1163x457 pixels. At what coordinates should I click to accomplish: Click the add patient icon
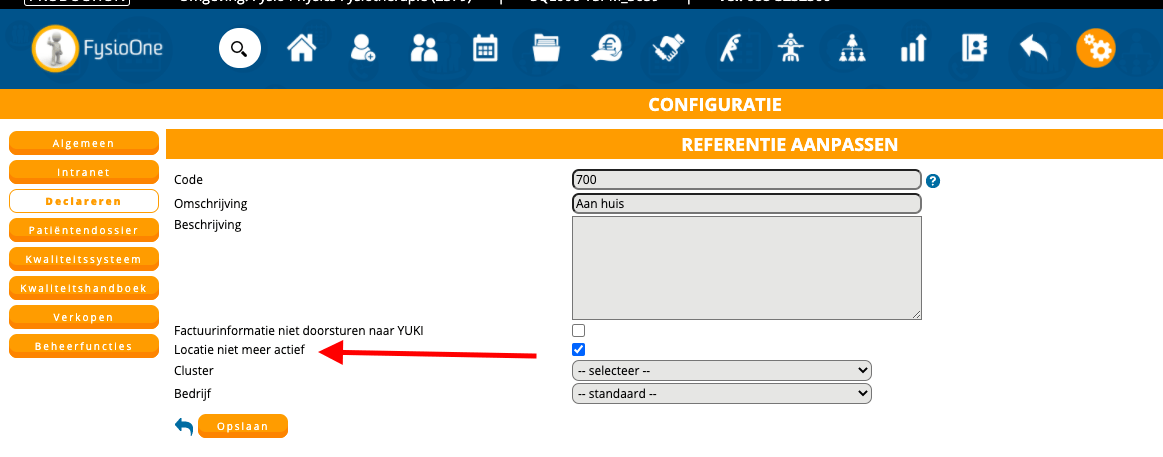(x=363, y=48)
